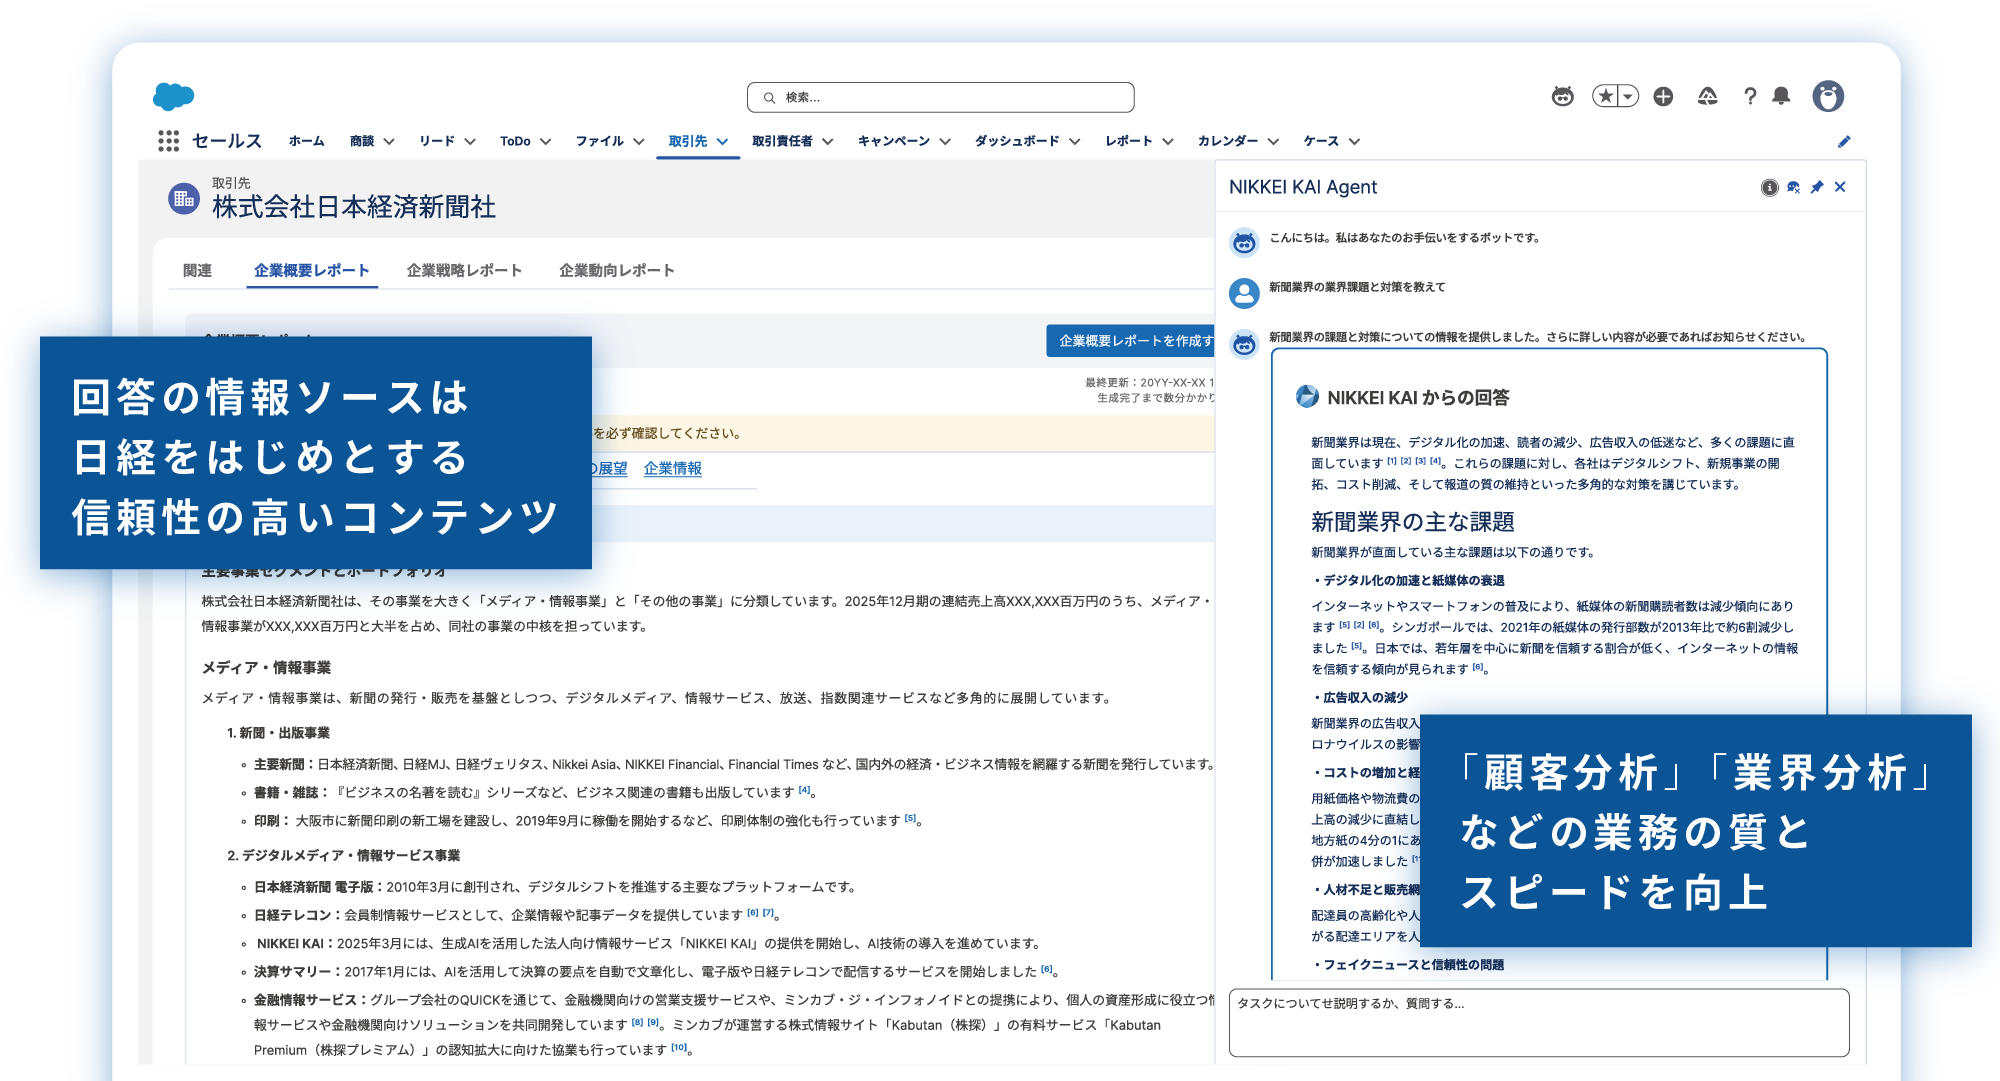Switch to the 企業動向レポート tab
Viewport: 2000px width, 1081px height.
pos(617,270)
